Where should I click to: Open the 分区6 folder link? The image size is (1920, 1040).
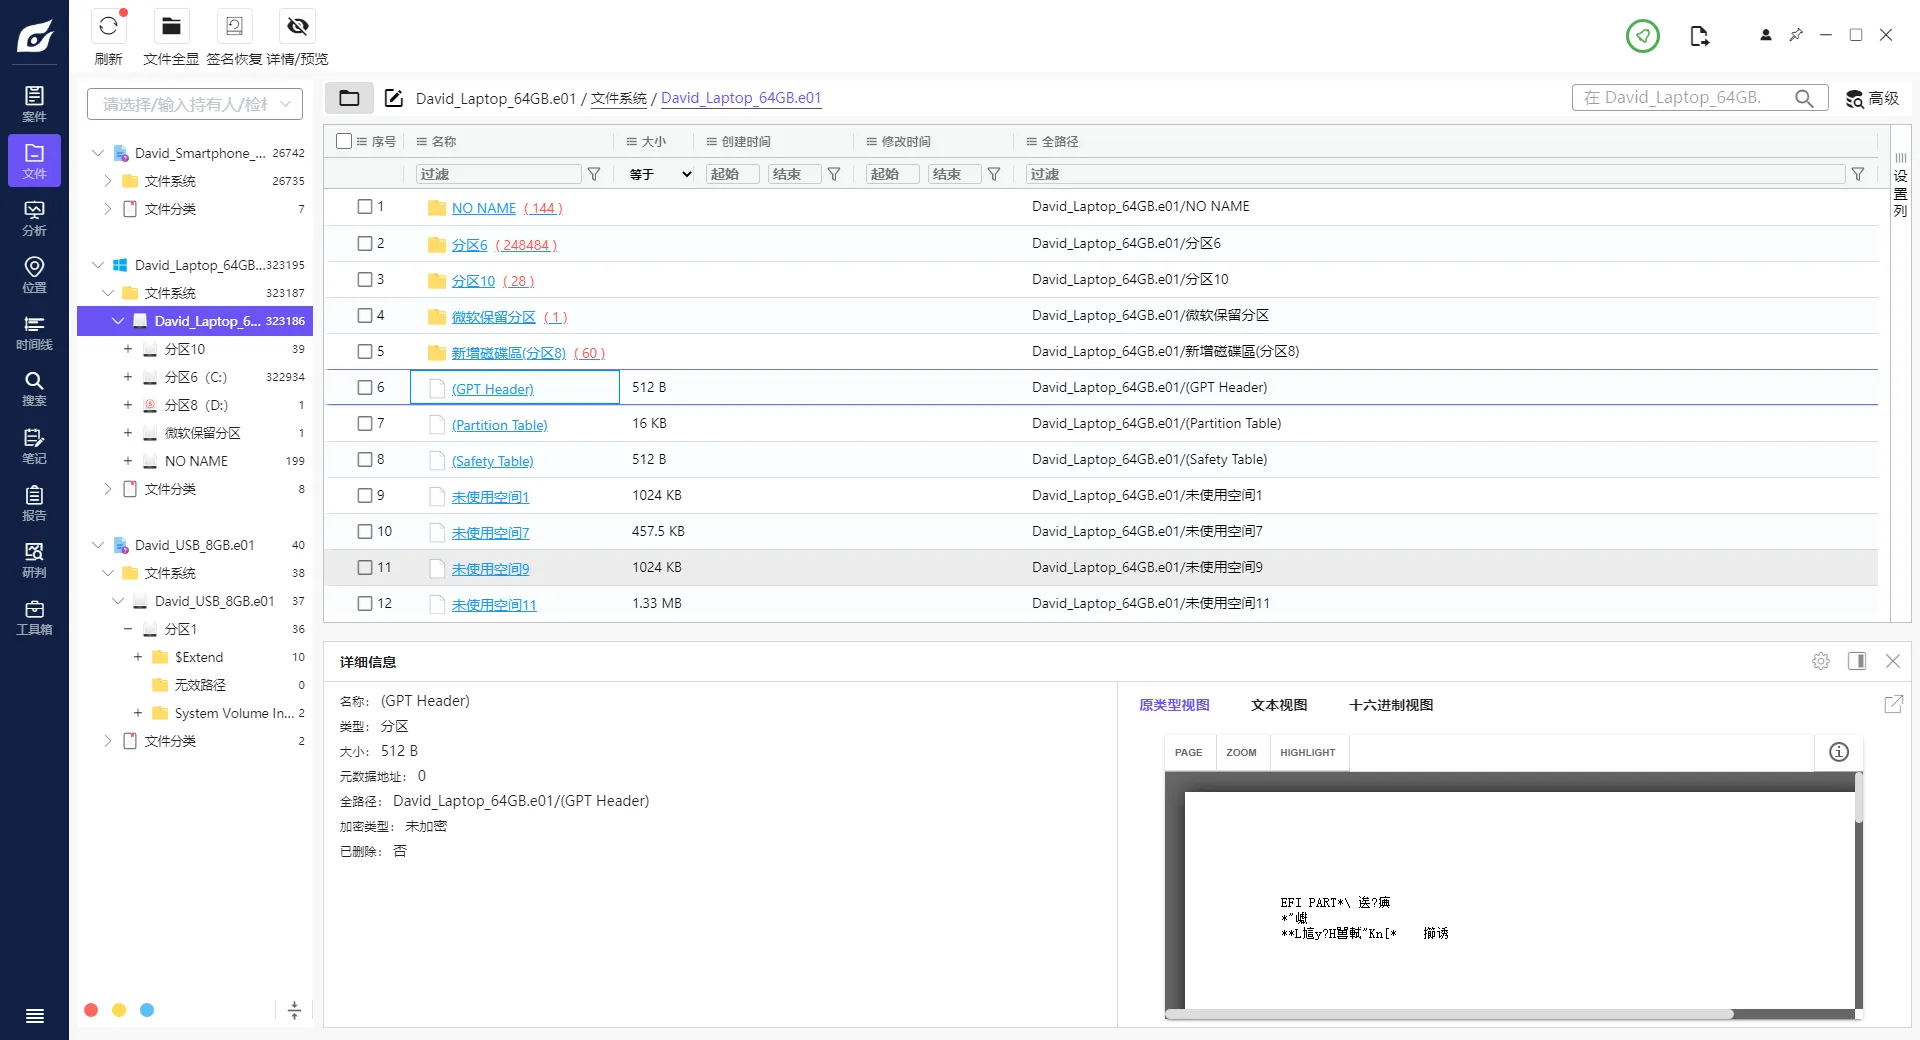point(469,245)
